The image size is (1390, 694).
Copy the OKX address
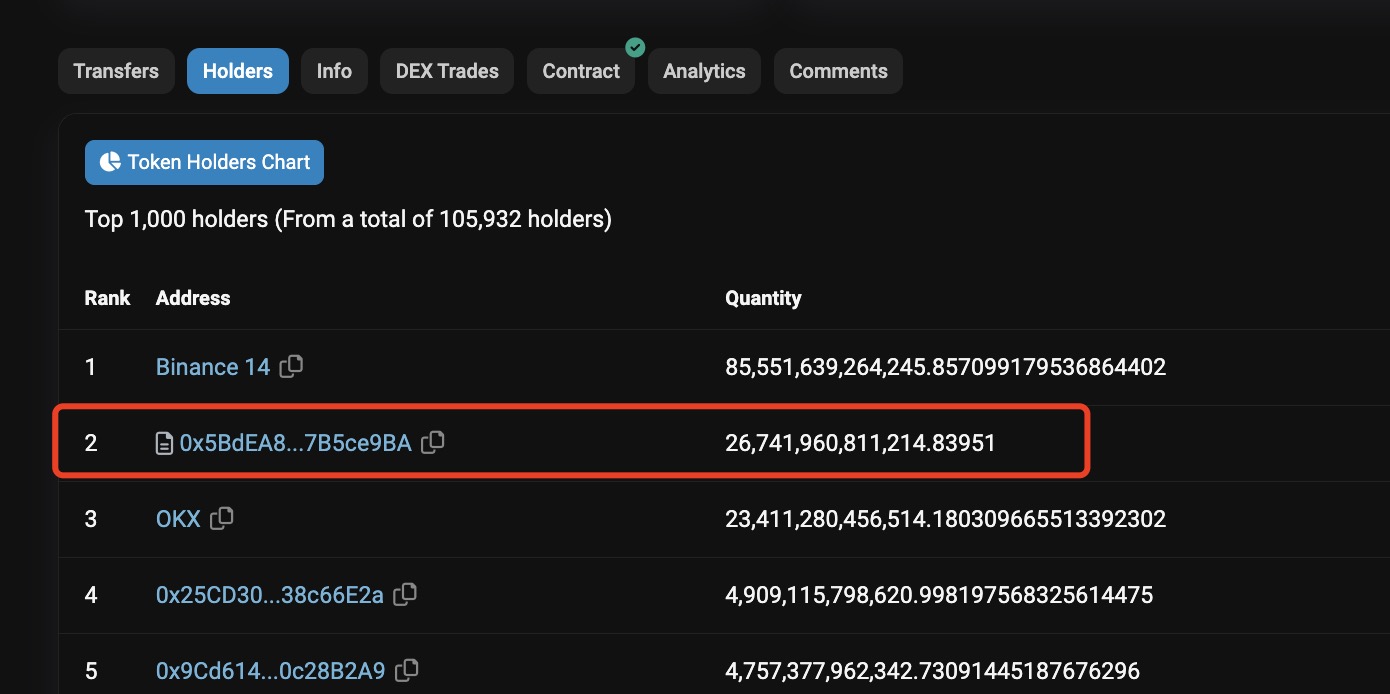tap(222, 519)
